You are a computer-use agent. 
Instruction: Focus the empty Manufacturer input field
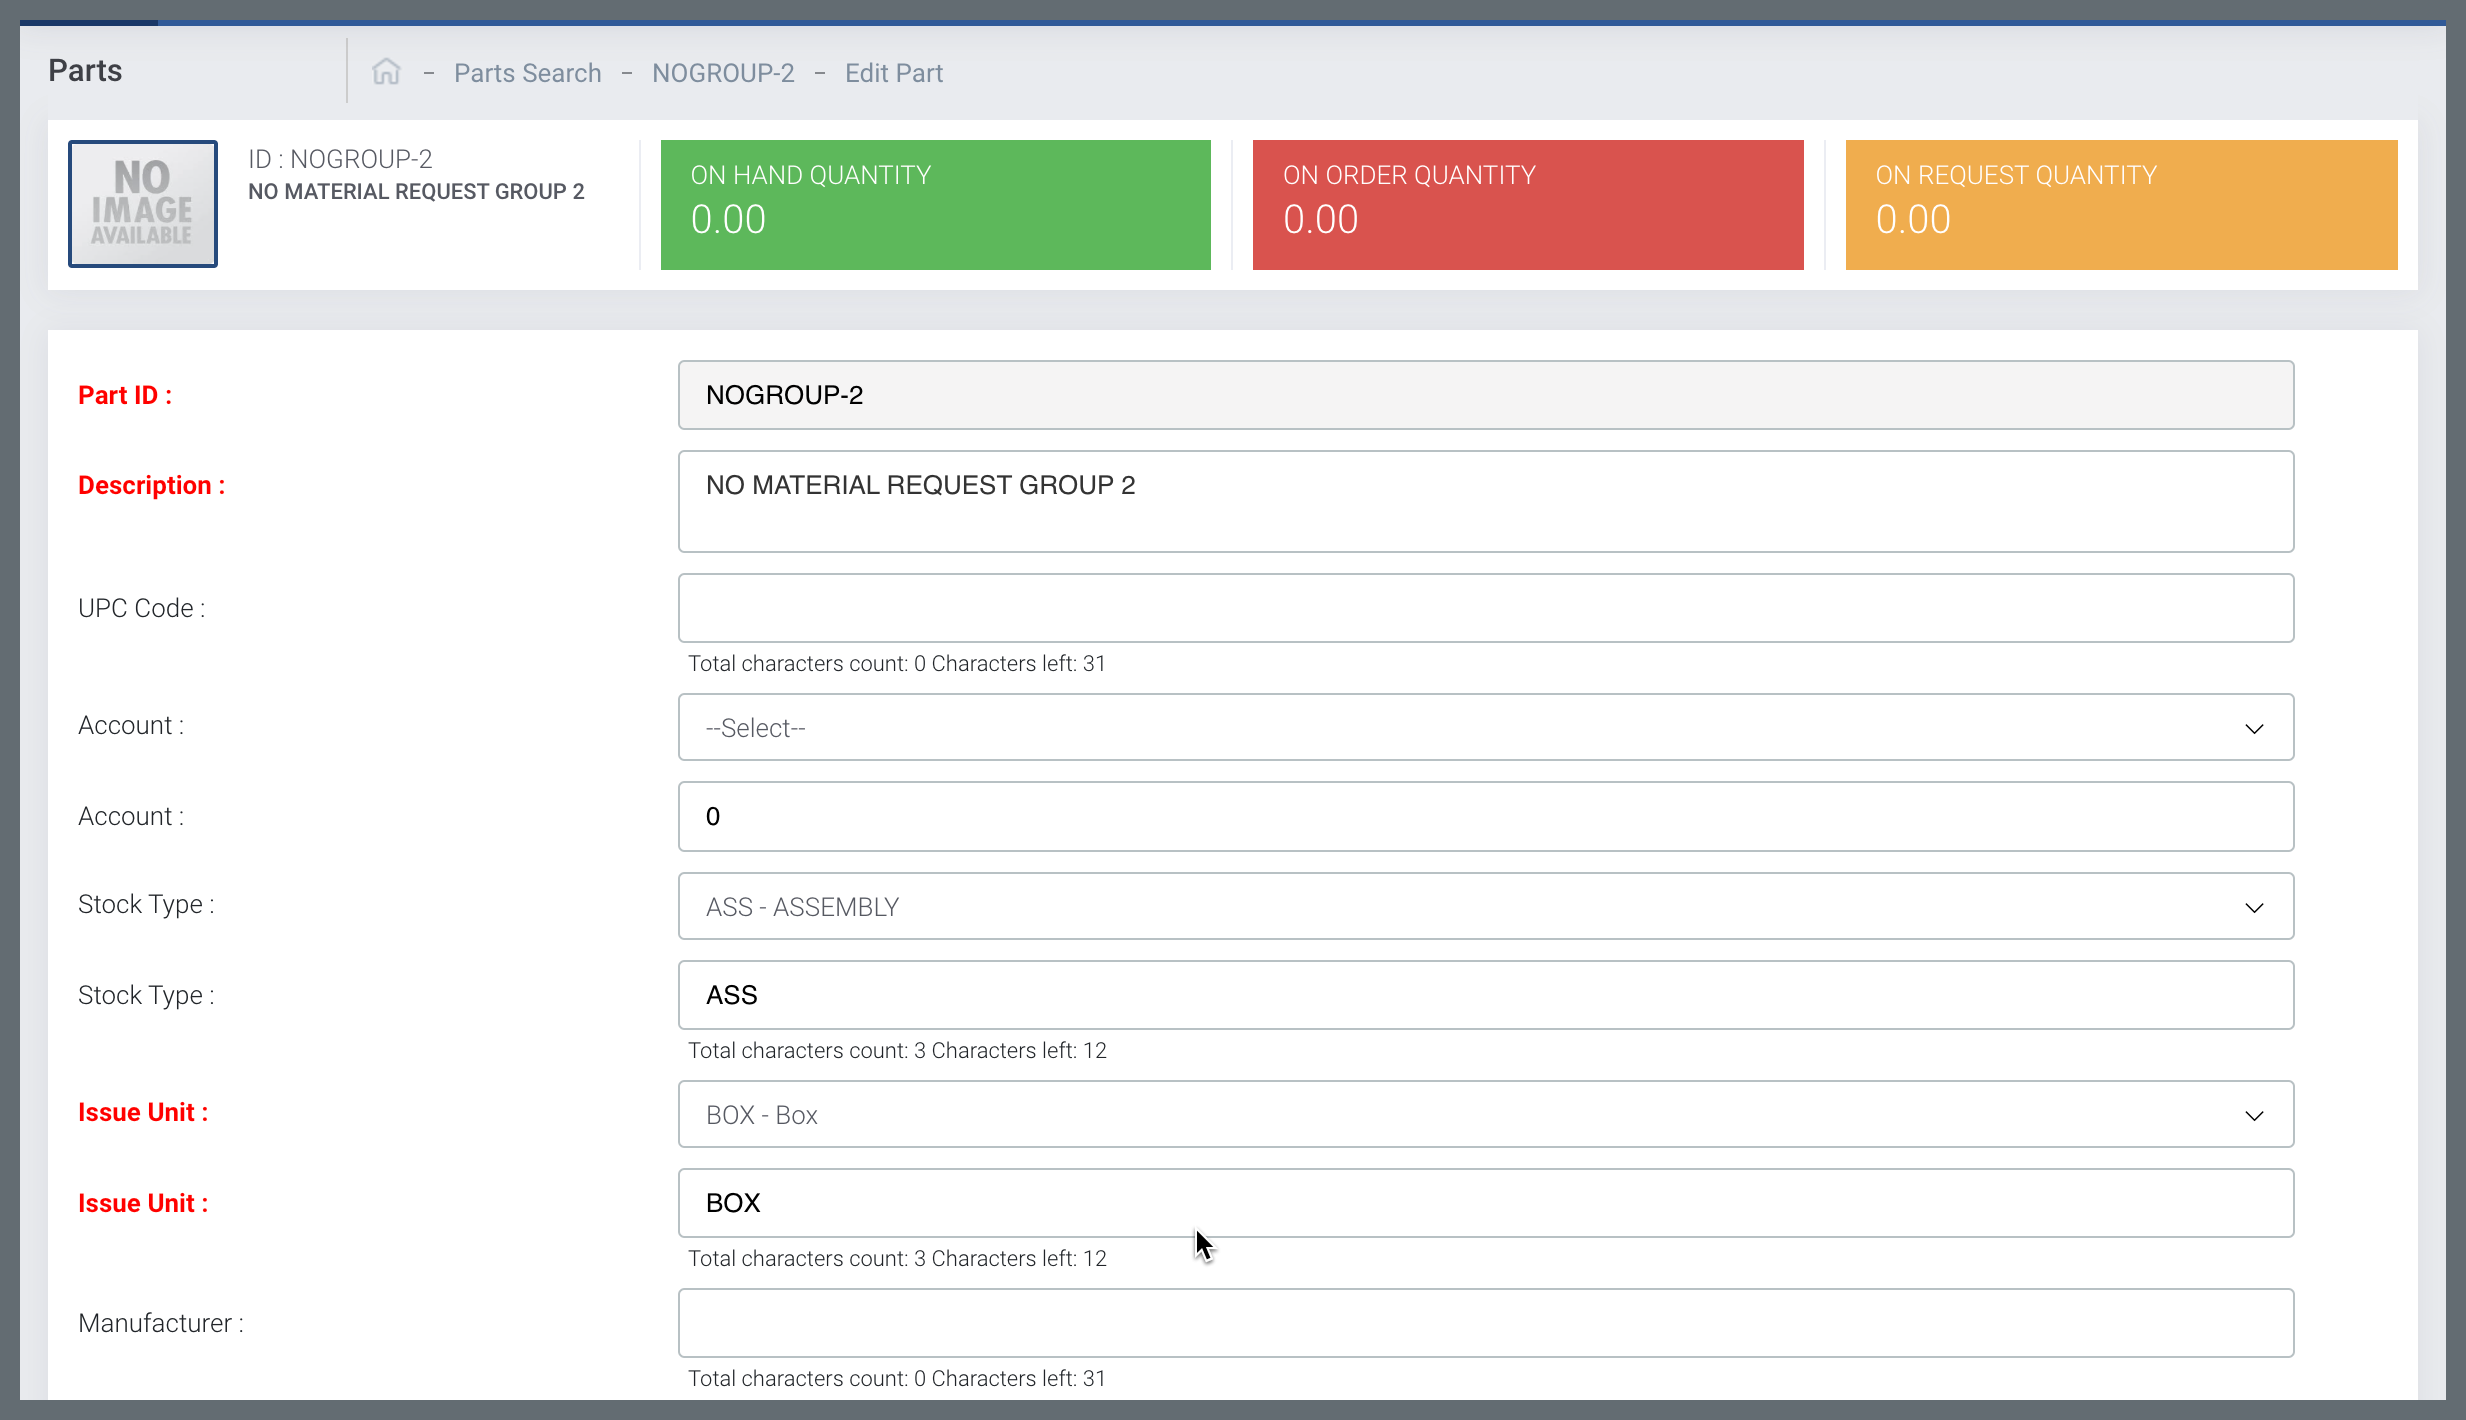click(x=1485, y=1323)
